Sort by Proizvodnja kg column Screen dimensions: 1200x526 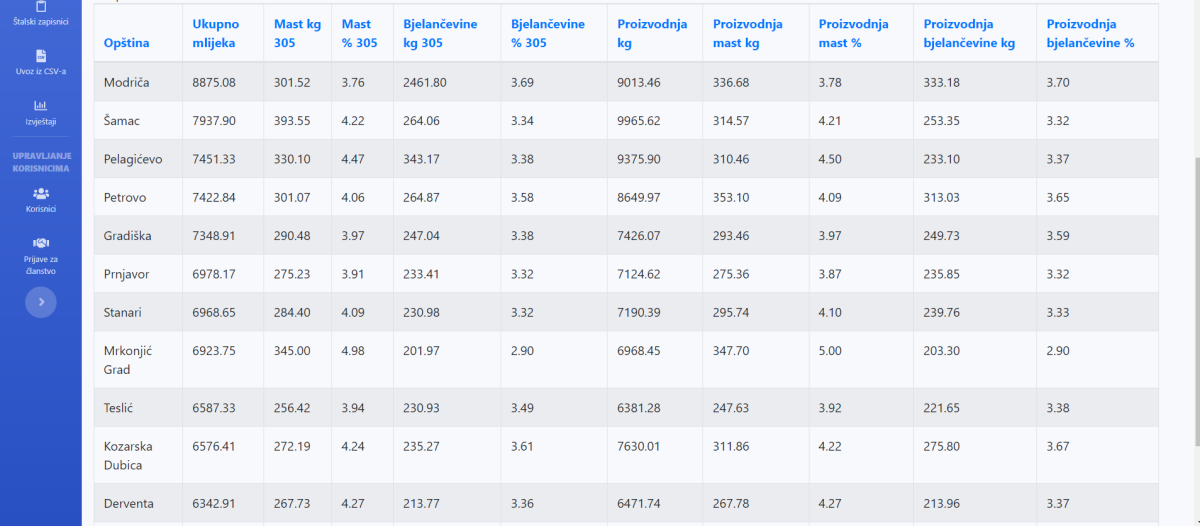652,34
